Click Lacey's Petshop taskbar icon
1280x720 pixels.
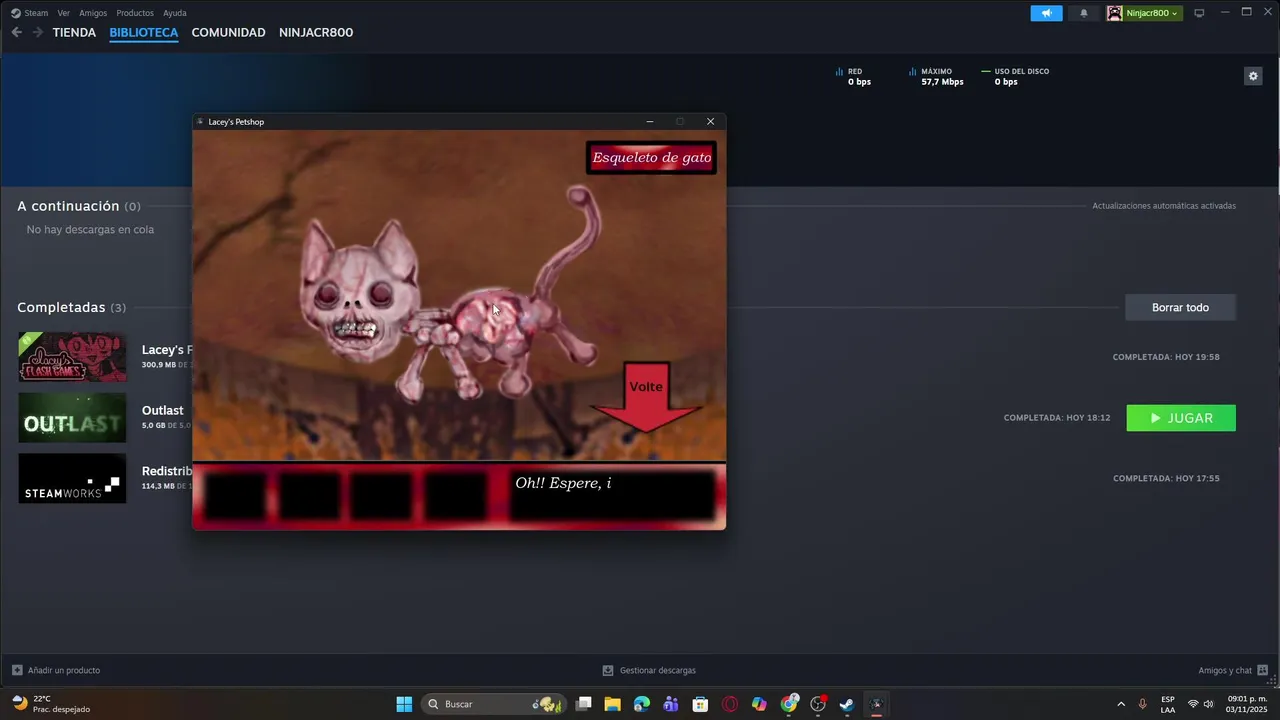point(877,704)
